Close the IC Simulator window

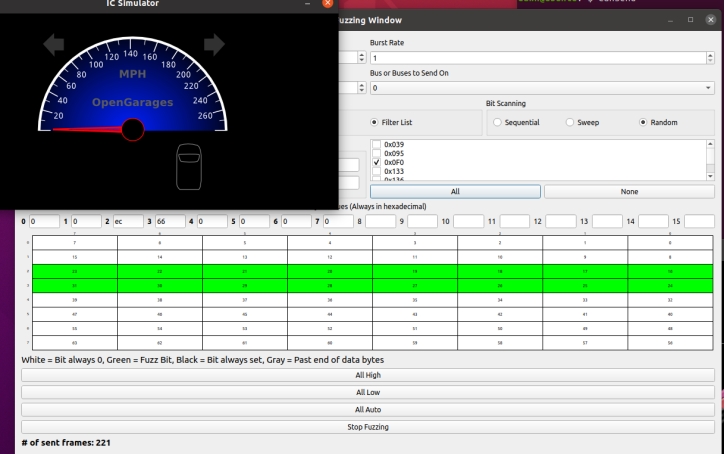click(327, 3)
